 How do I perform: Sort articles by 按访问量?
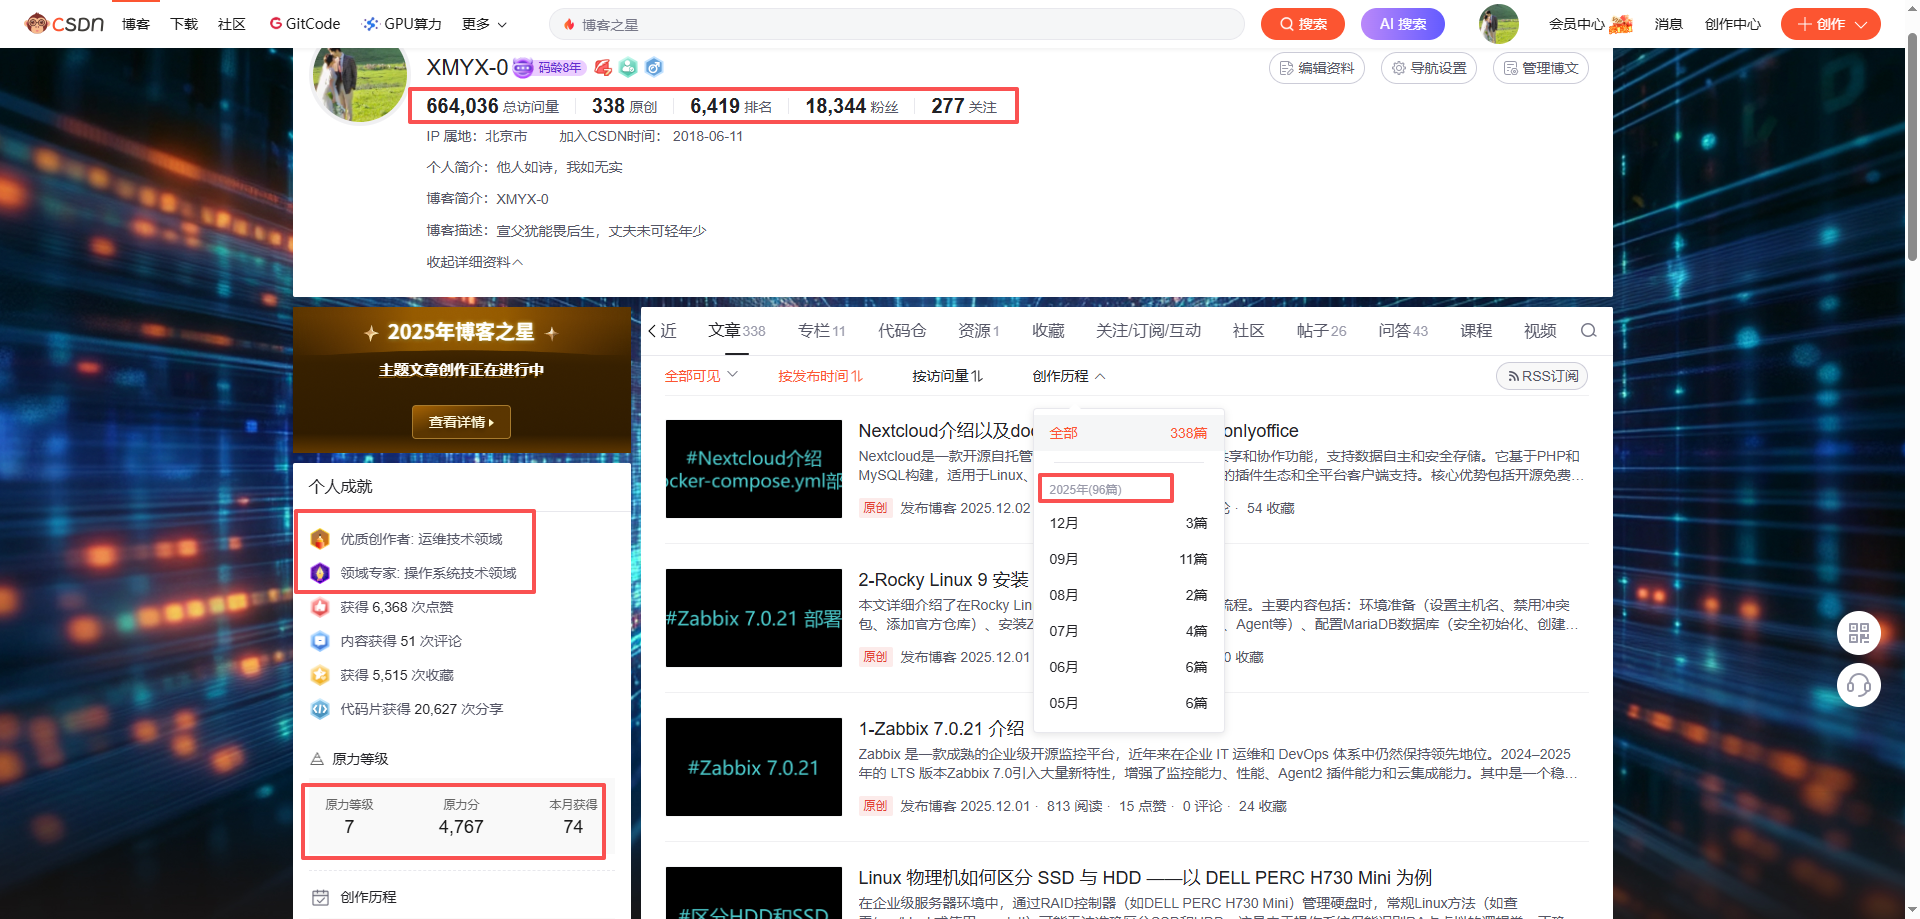click(947, 376)
